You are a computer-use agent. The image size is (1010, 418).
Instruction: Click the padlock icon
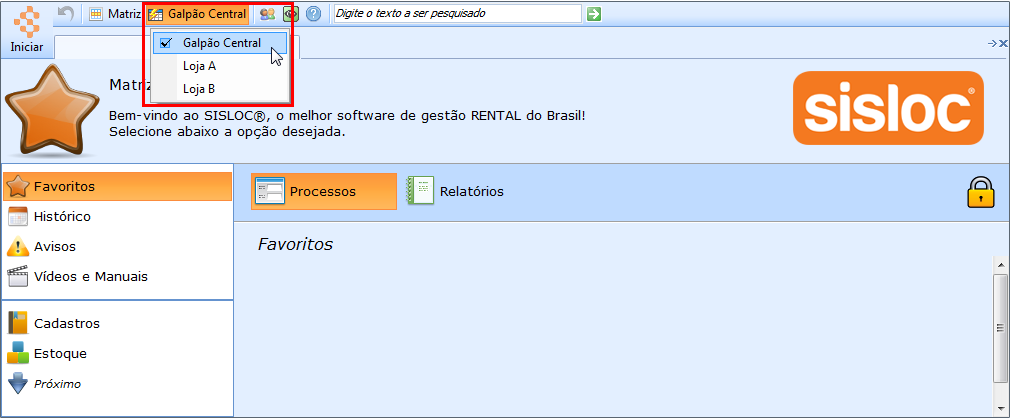click(980, 192)
